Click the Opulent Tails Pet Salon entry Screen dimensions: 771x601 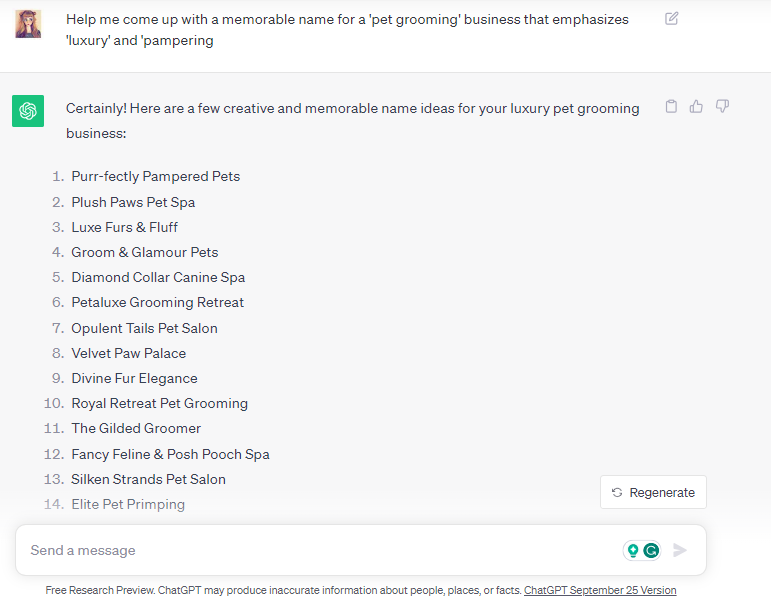point(144,328)
